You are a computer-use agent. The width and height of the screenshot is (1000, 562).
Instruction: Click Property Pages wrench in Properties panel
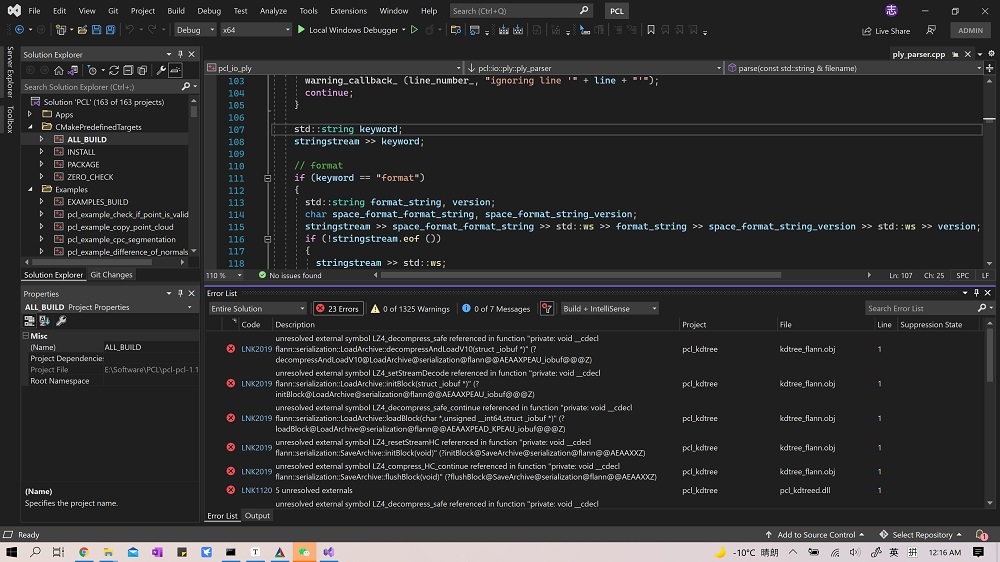click(x=61, y=321)
